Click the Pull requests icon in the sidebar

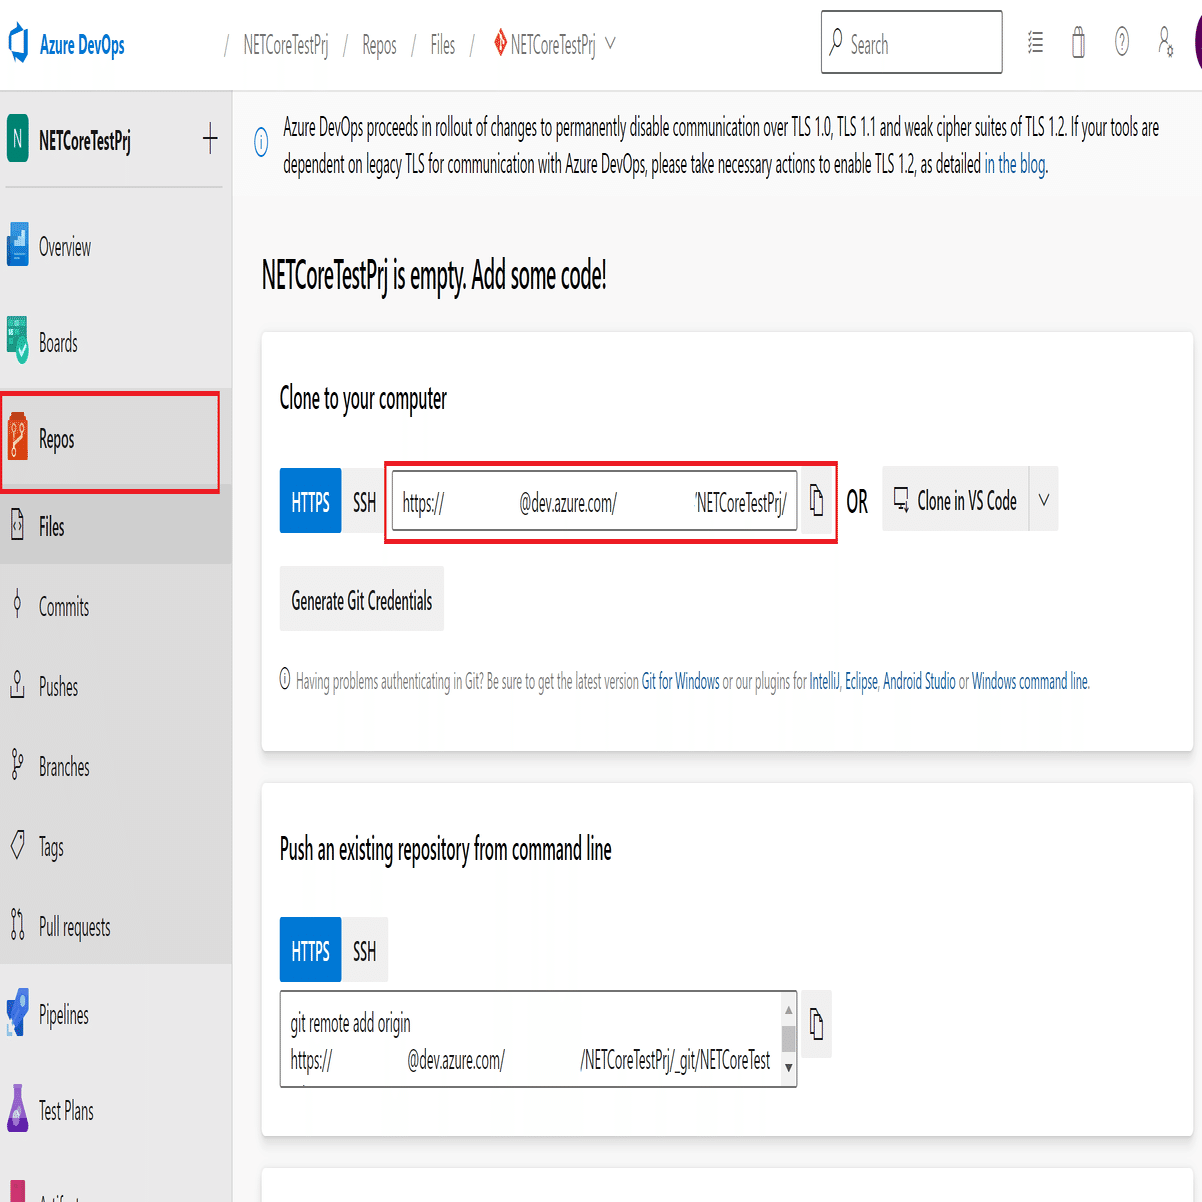tap(17, 925)
